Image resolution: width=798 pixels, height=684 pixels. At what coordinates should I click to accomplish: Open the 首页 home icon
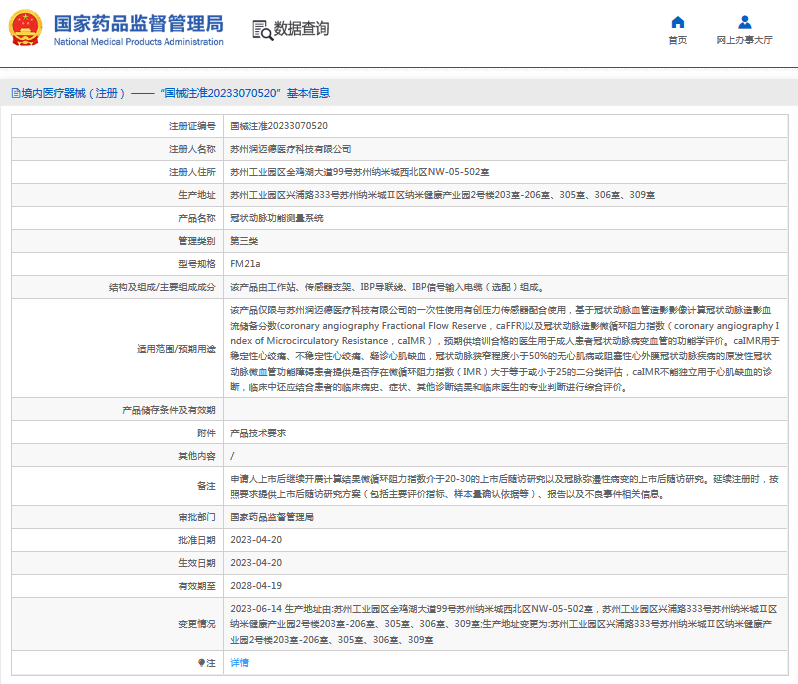(677, 22)
